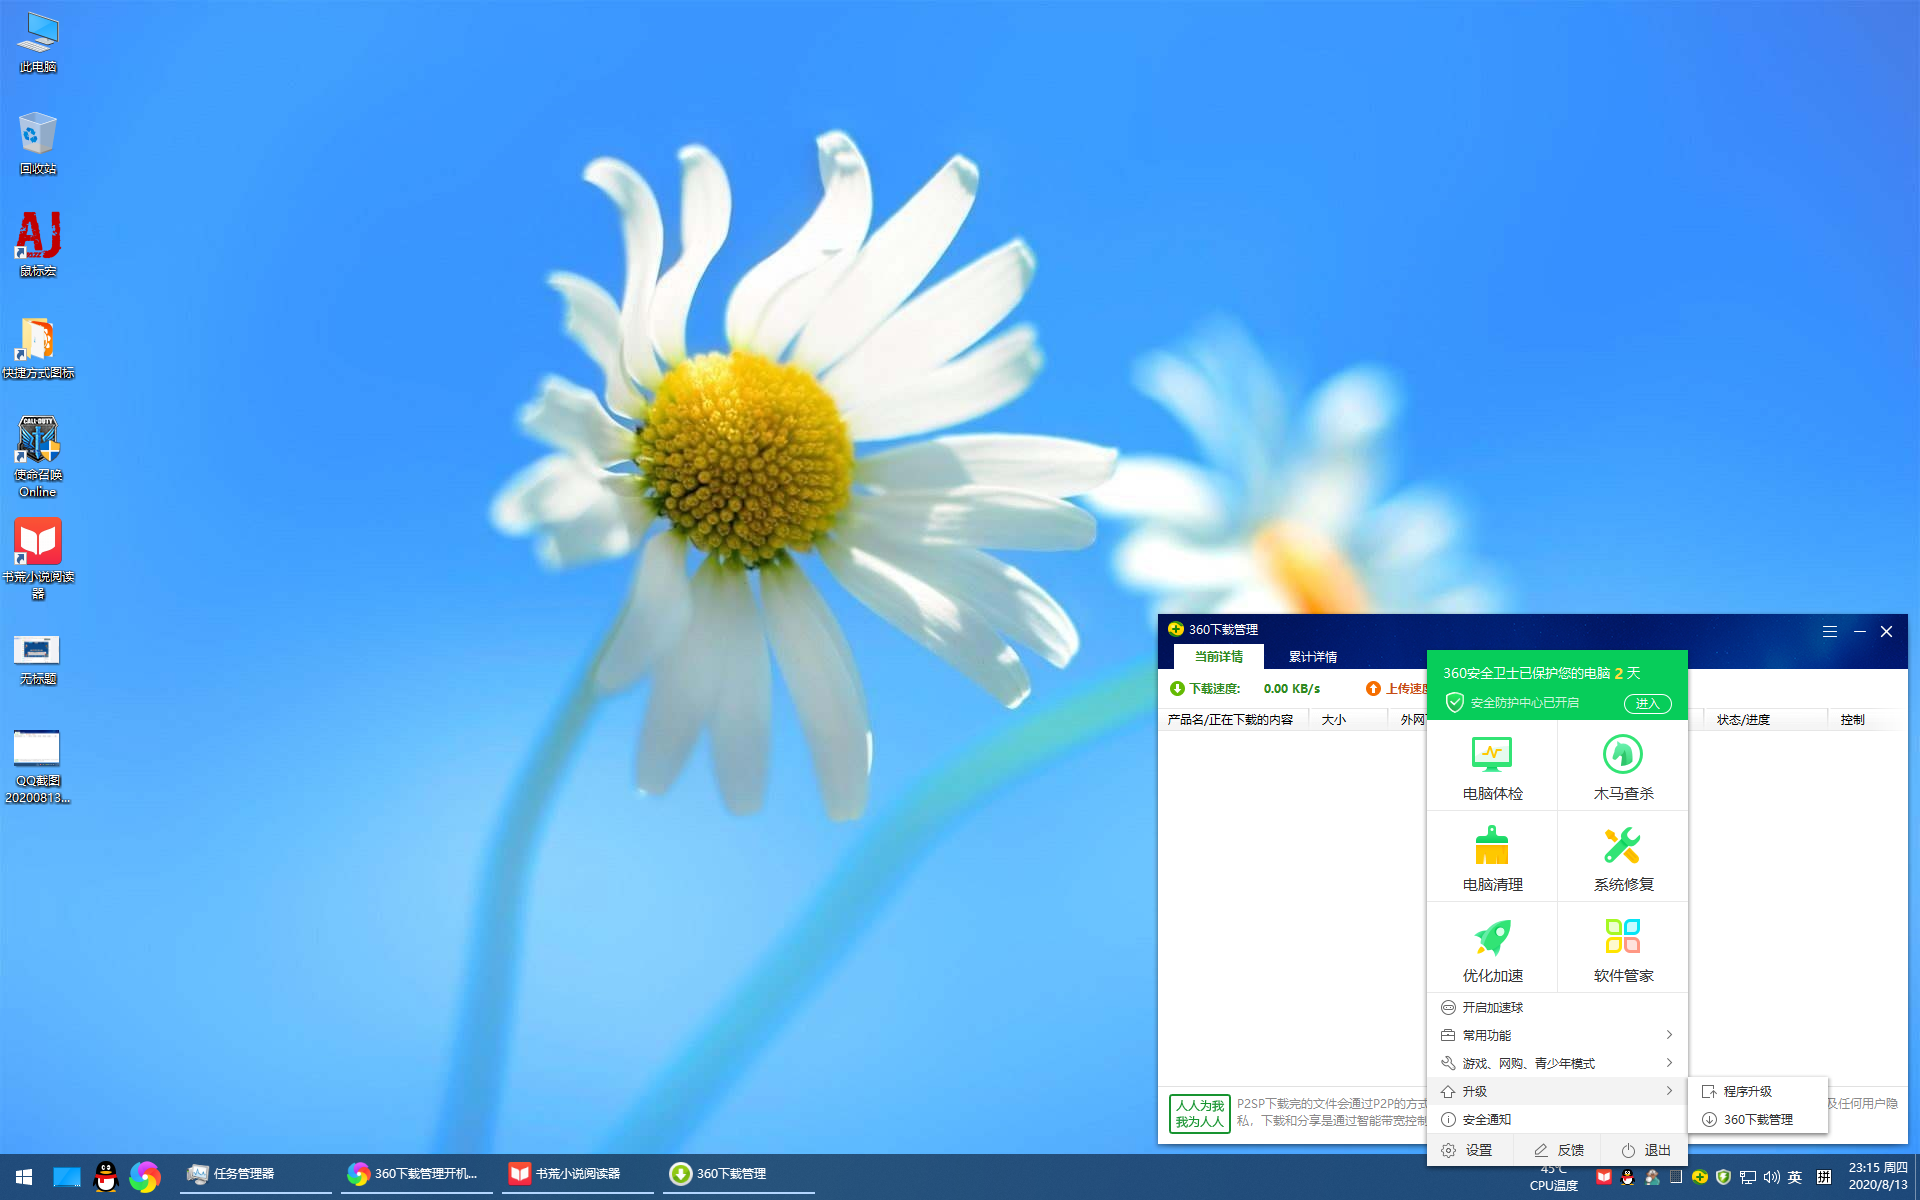
Task: Expand 升级 submenu entry
Action: [x=1557, y=1091]
